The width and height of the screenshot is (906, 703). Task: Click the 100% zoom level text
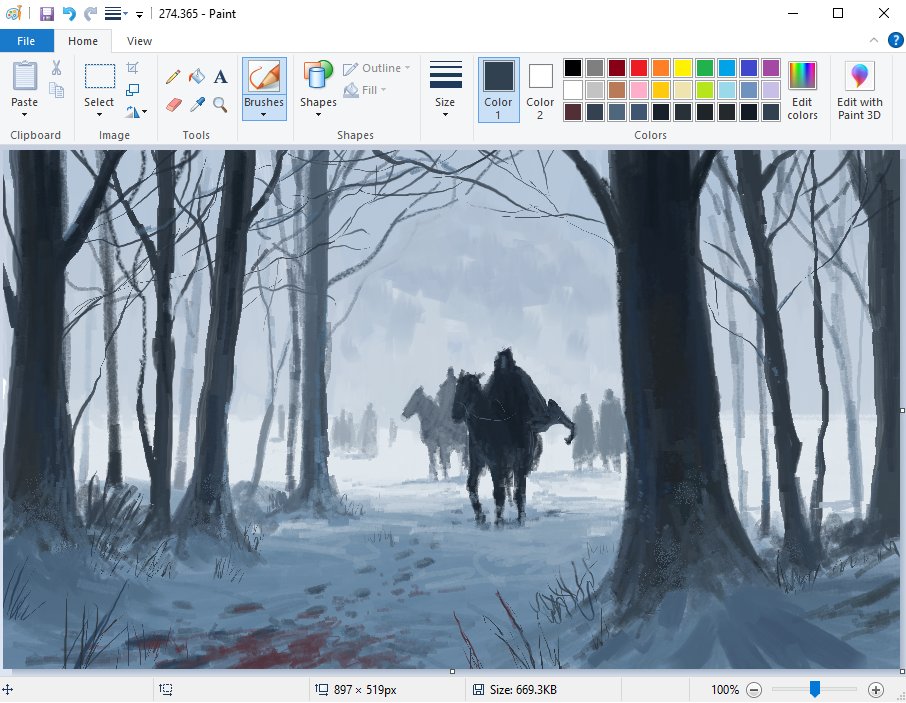pos(725,689)
